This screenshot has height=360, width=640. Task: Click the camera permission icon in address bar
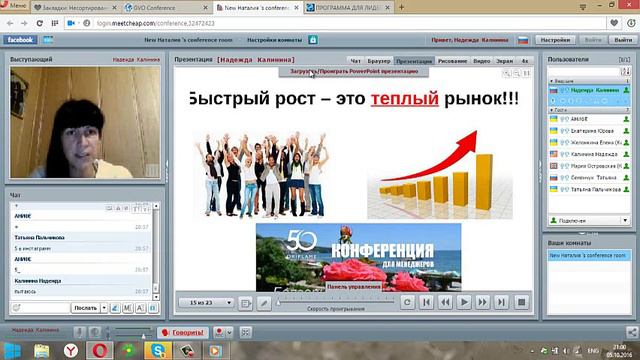point(71,23)
